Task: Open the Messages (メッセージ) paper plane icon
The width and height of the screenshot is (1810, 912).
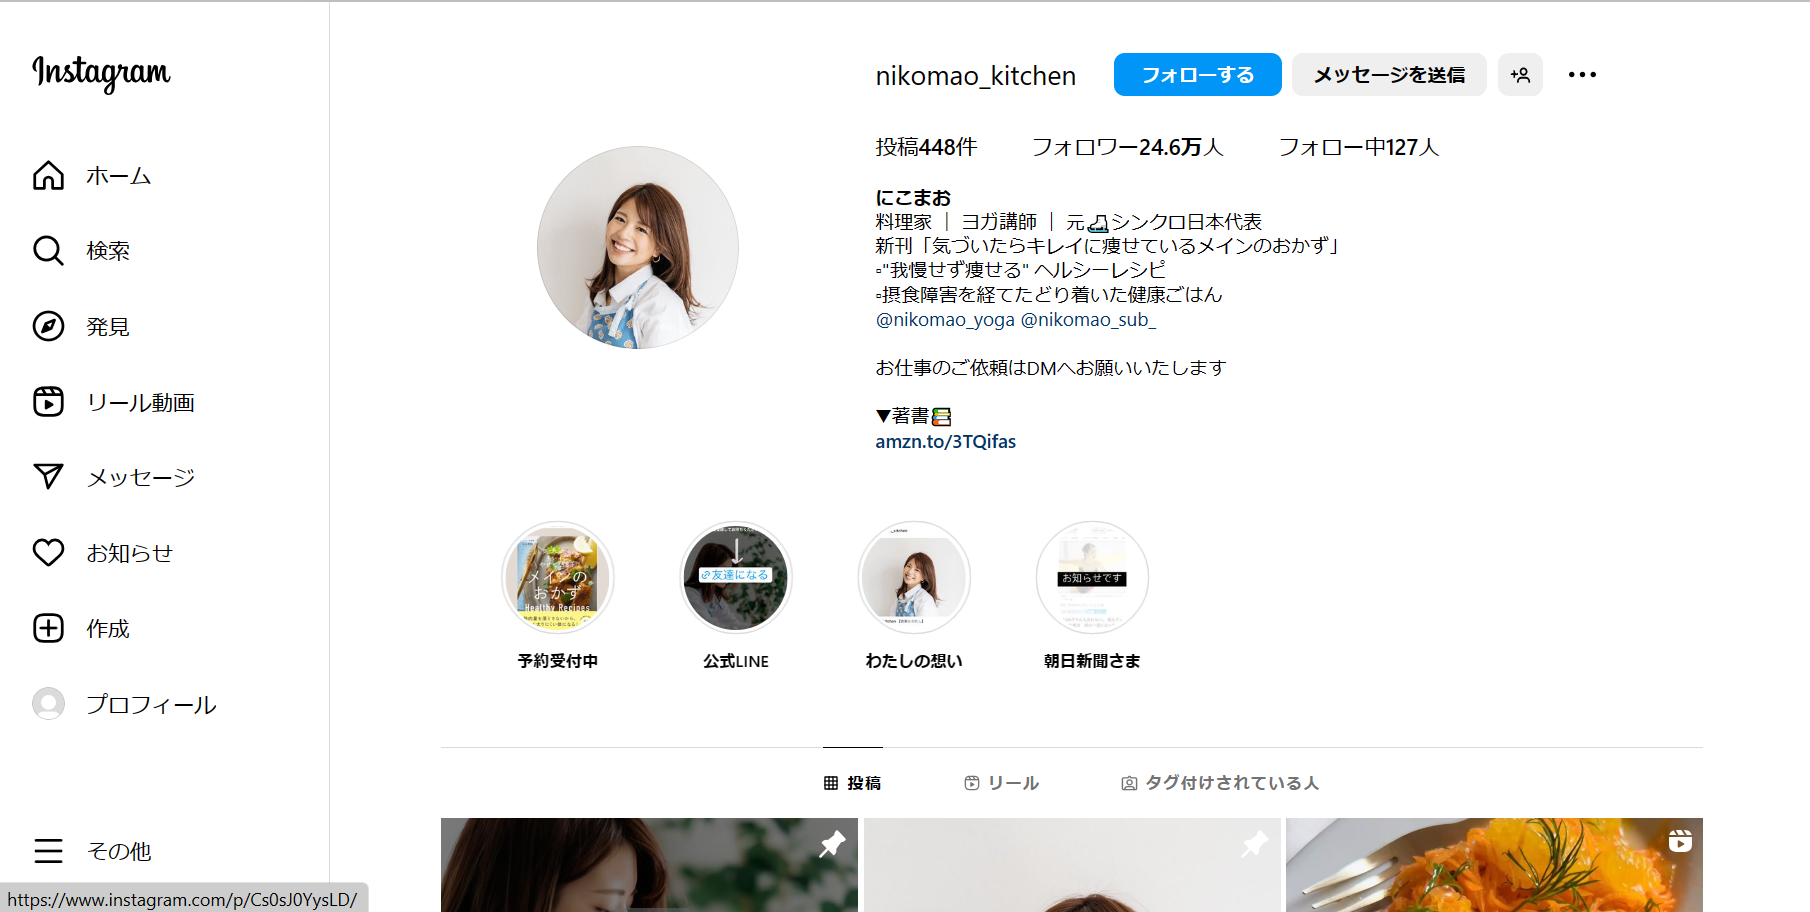Action: tap(48, 477)
